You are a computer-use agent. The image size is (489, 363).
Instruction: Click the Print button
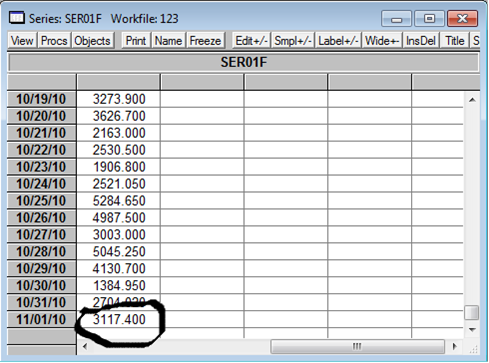(136, 41)
